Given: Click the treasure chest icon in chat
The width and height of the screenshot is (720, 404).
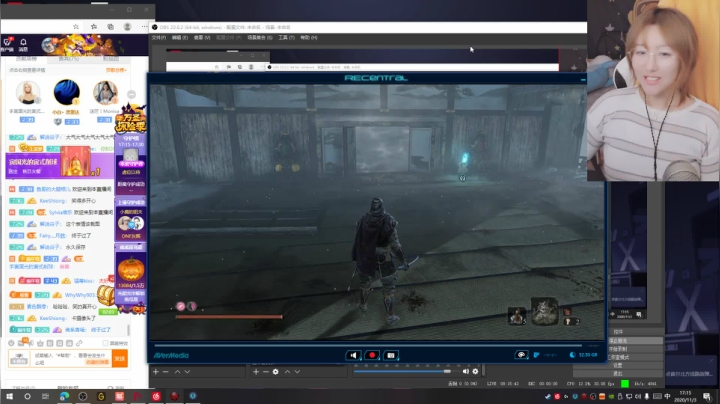Looking at the screenshot, I should point(105,295).
